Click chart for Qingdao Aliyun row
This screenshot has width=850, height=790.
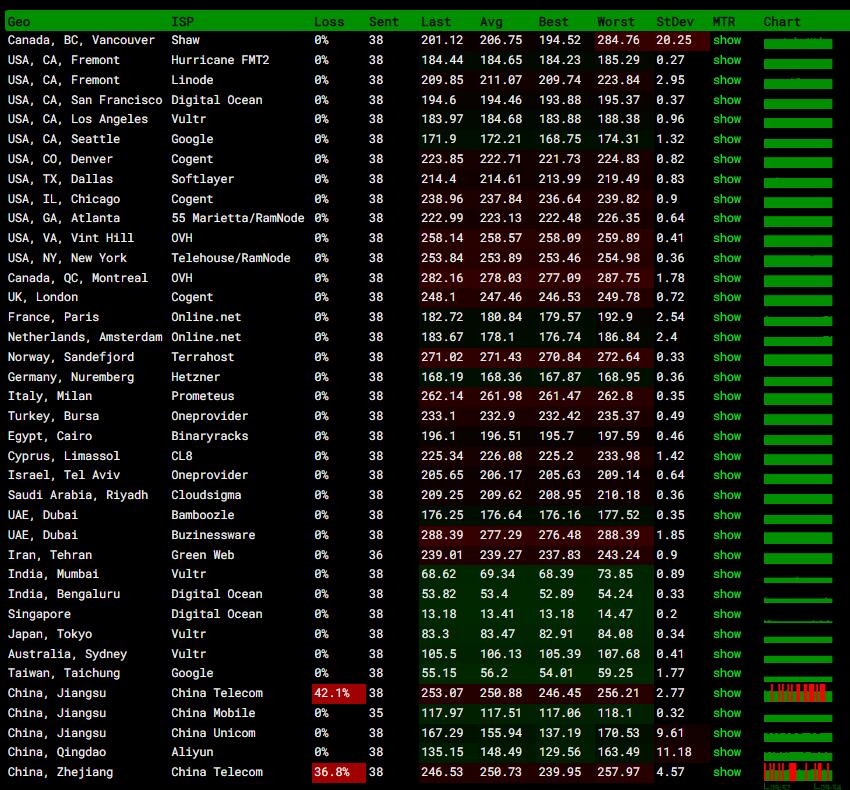[798, 755]
